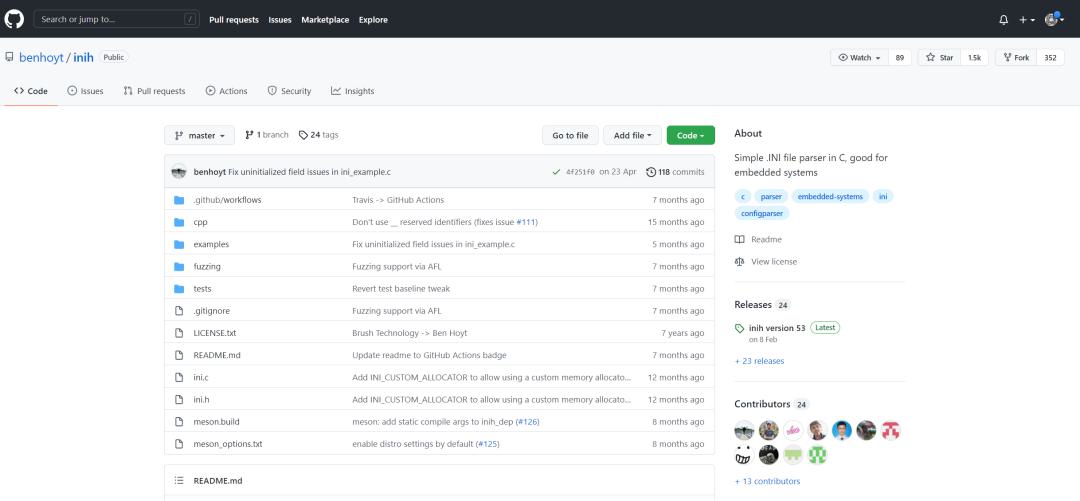Open the #125 link in the meson_options row
The width and height of the screenshot is (1080, 501).
tap(488, 444)
